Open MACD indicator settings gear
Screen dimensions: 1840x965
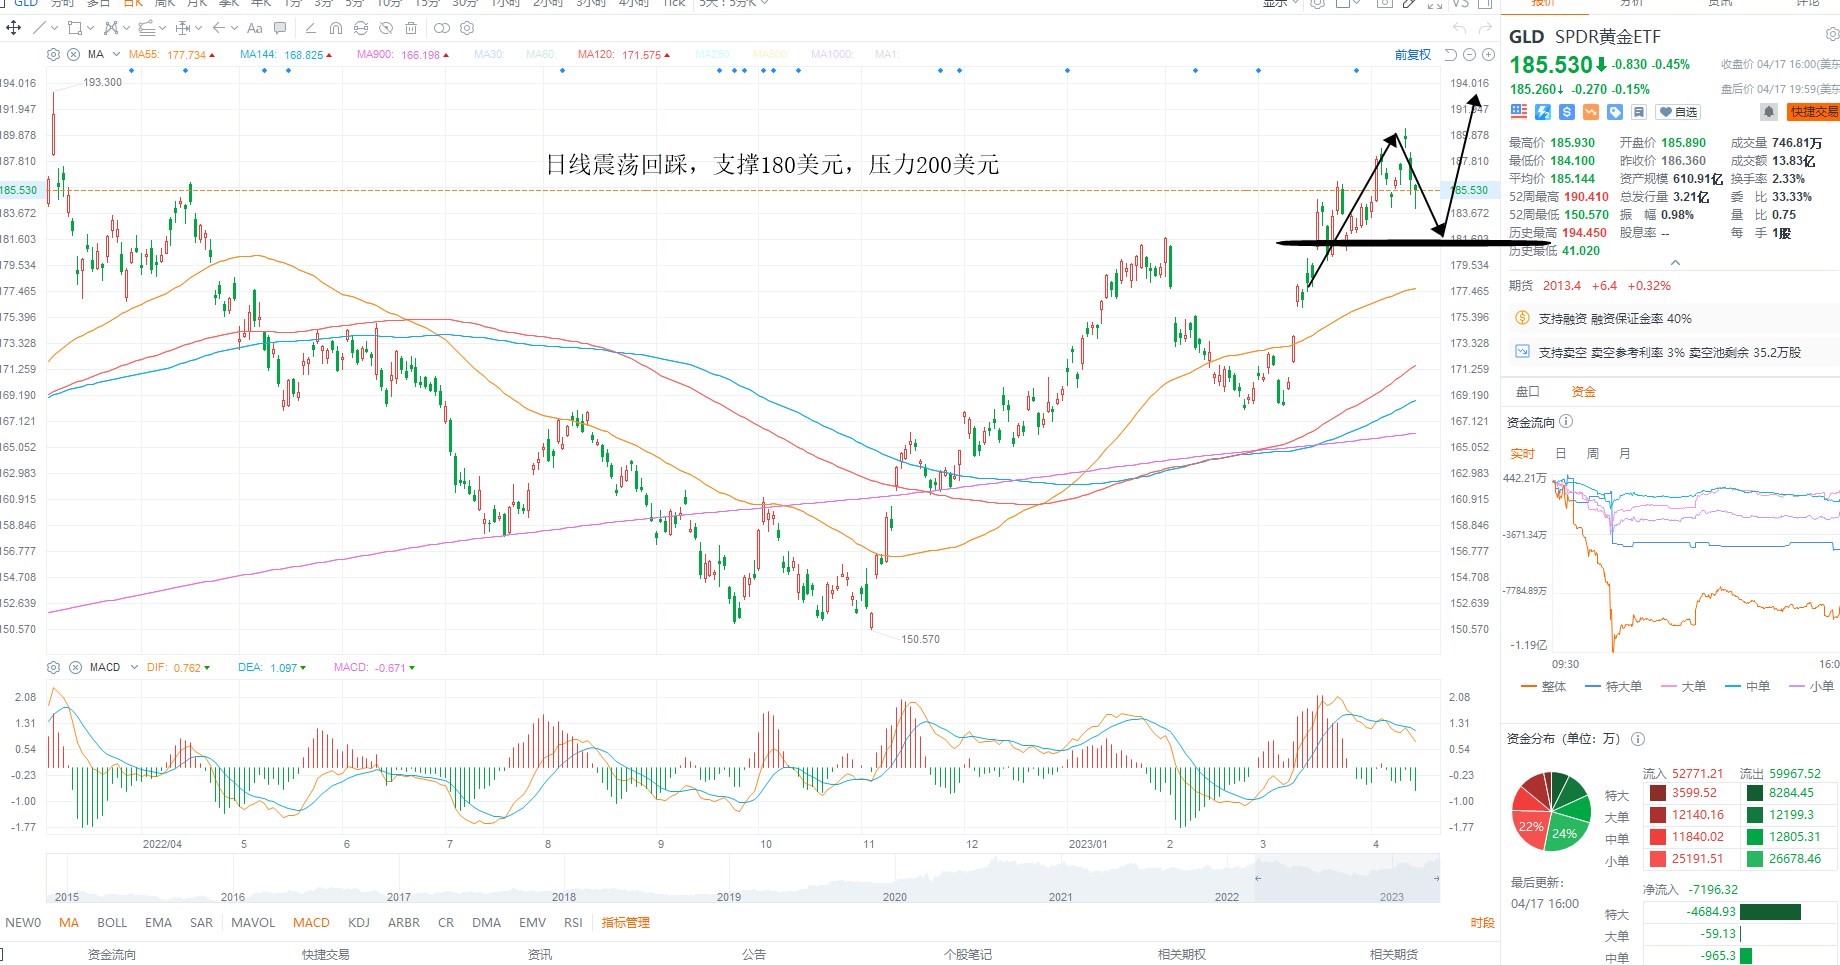pos(53,667)
